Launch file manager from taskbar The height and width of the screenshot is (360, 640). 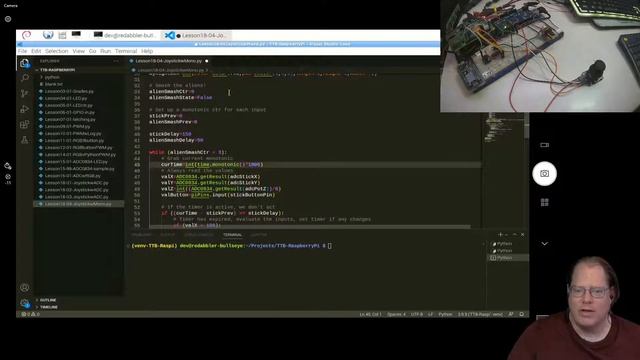[62, 35]
